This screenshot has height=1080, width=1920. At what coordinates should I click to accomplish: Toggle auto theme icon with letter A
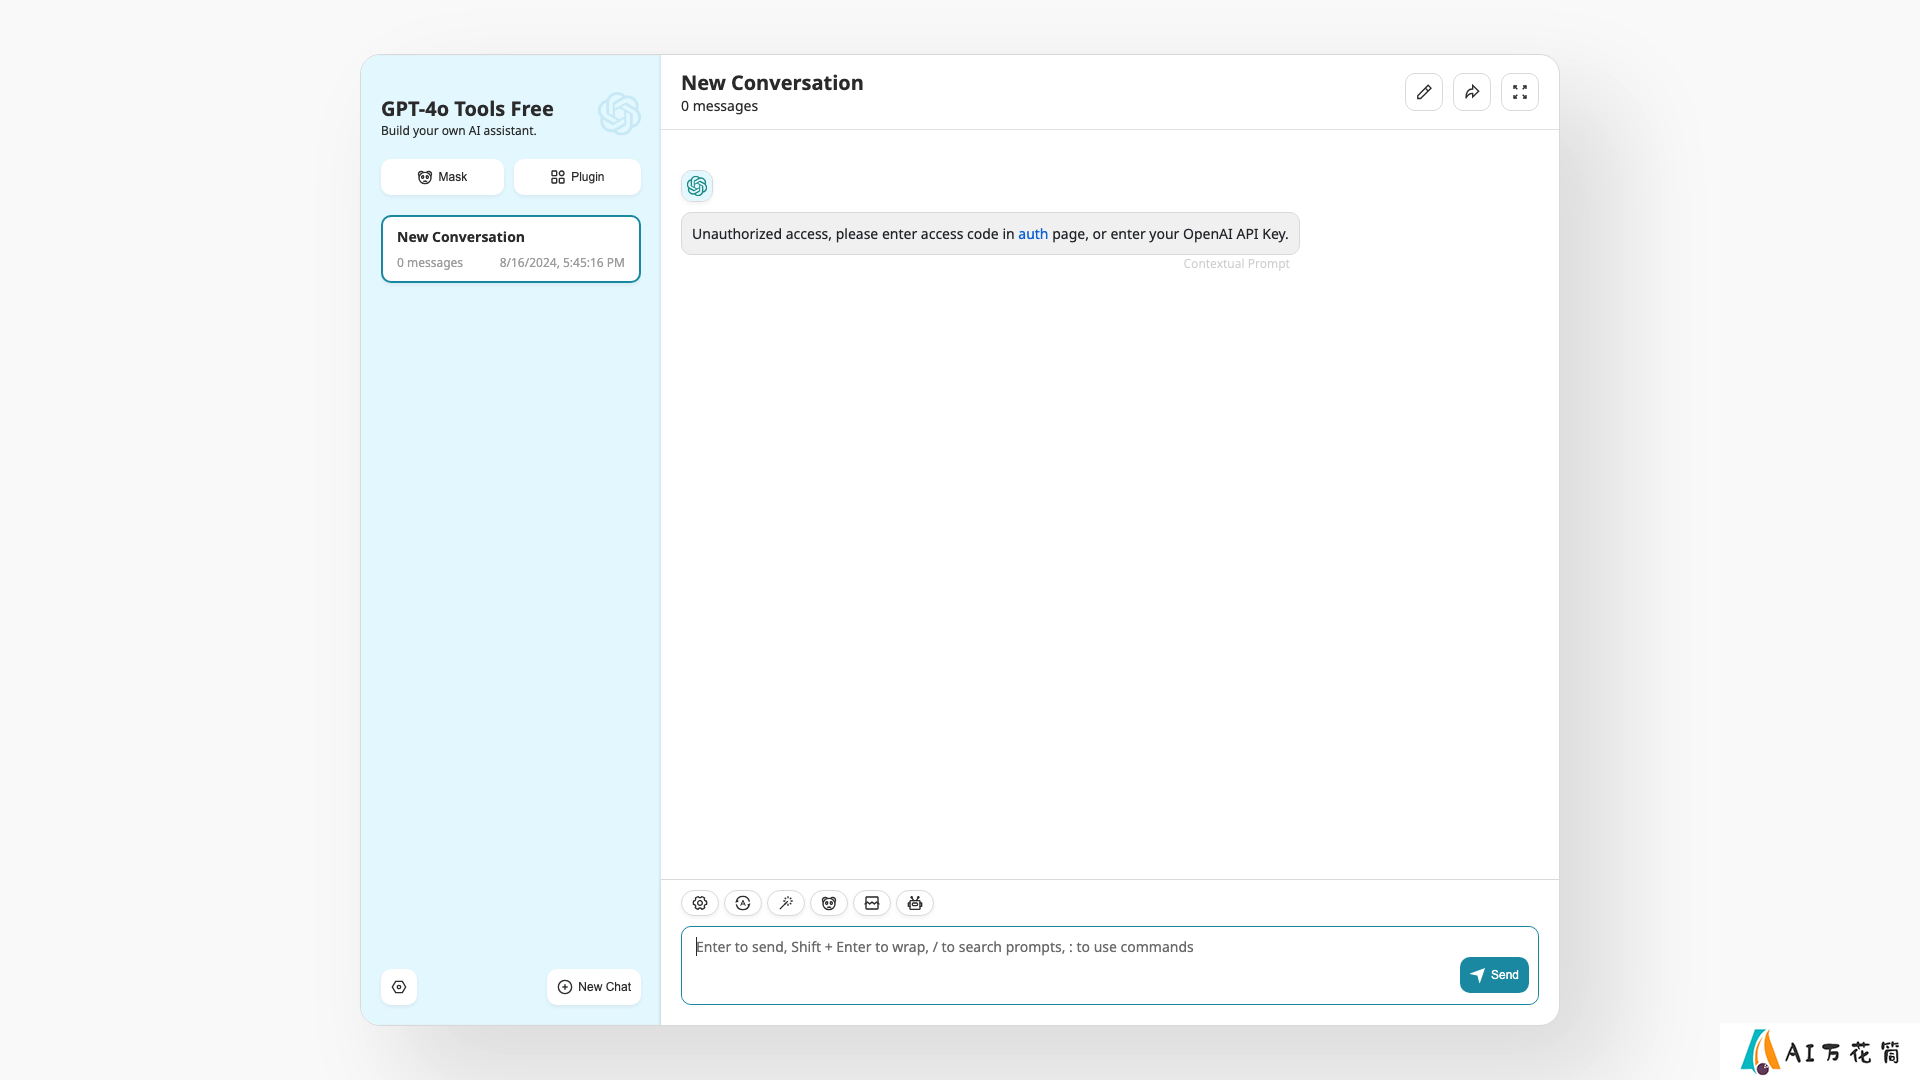click(x=743, y=903)
